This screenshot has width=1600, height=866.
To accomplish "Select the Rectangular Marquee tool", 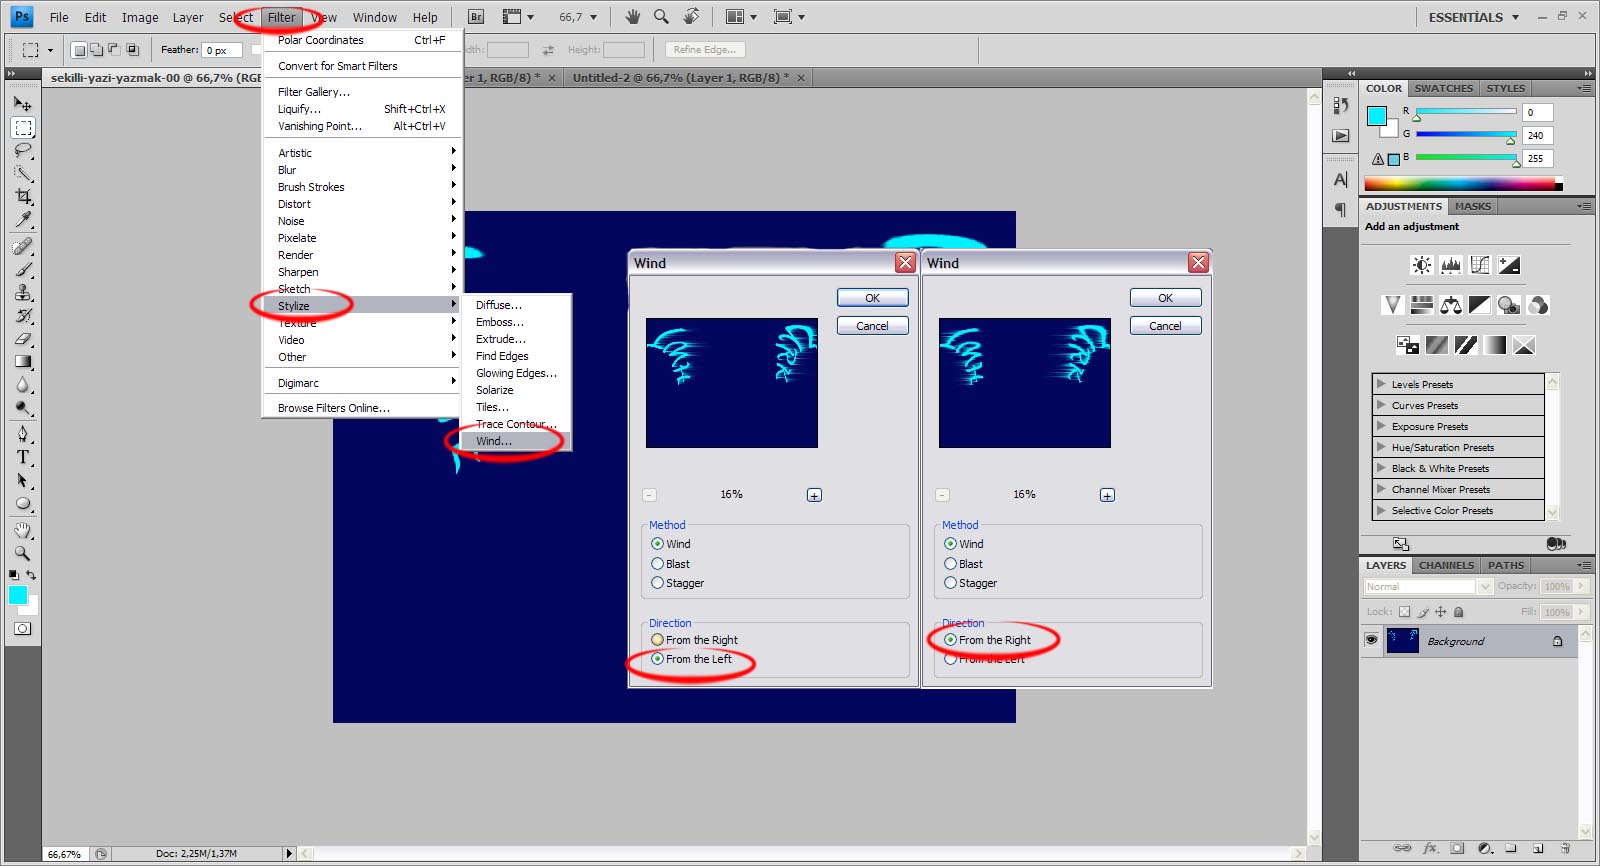I will (22, 127).
